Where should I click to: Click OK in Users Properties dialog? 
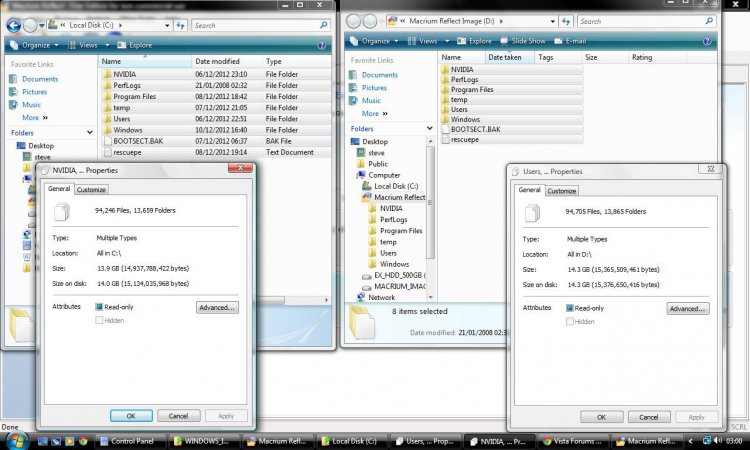602,417
